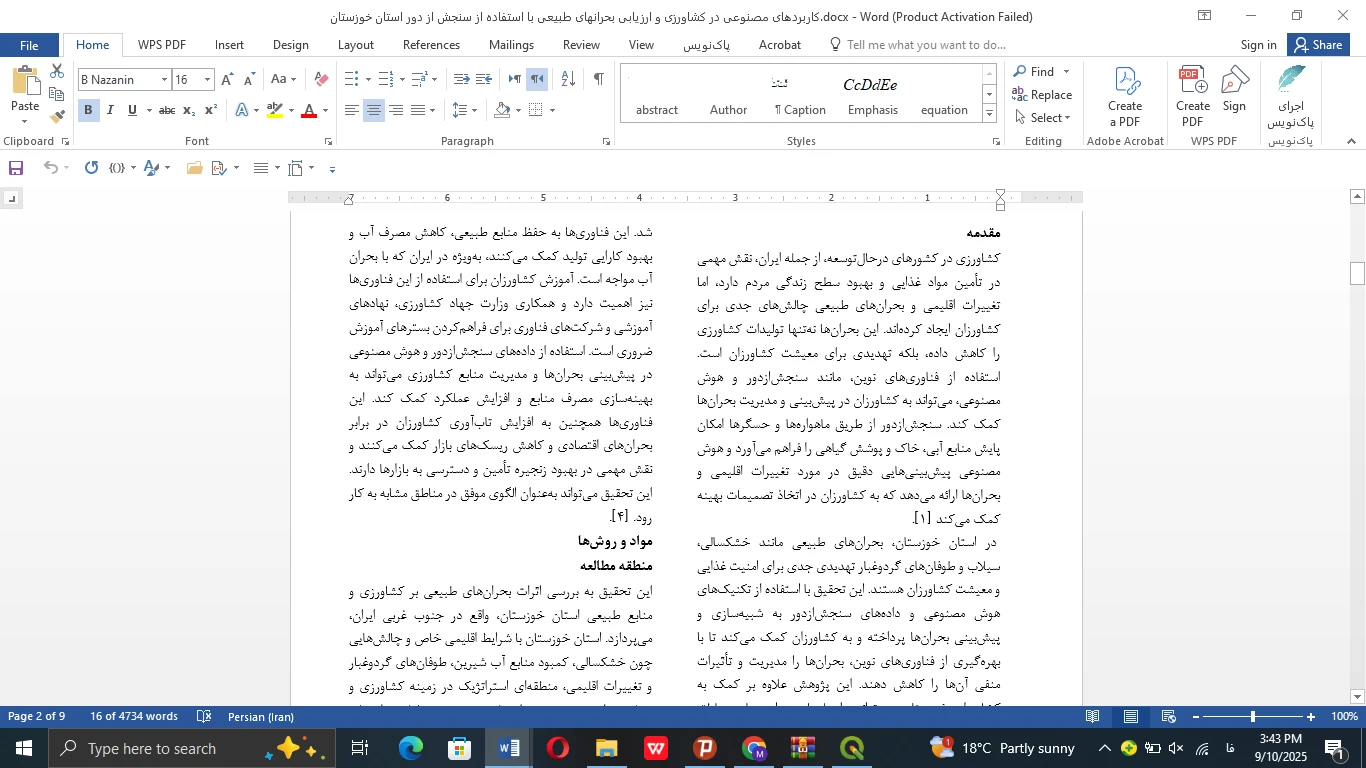Click the Sort A-Z icon
The height and width of the screenshot is (768, 1366).
[567, 80]
